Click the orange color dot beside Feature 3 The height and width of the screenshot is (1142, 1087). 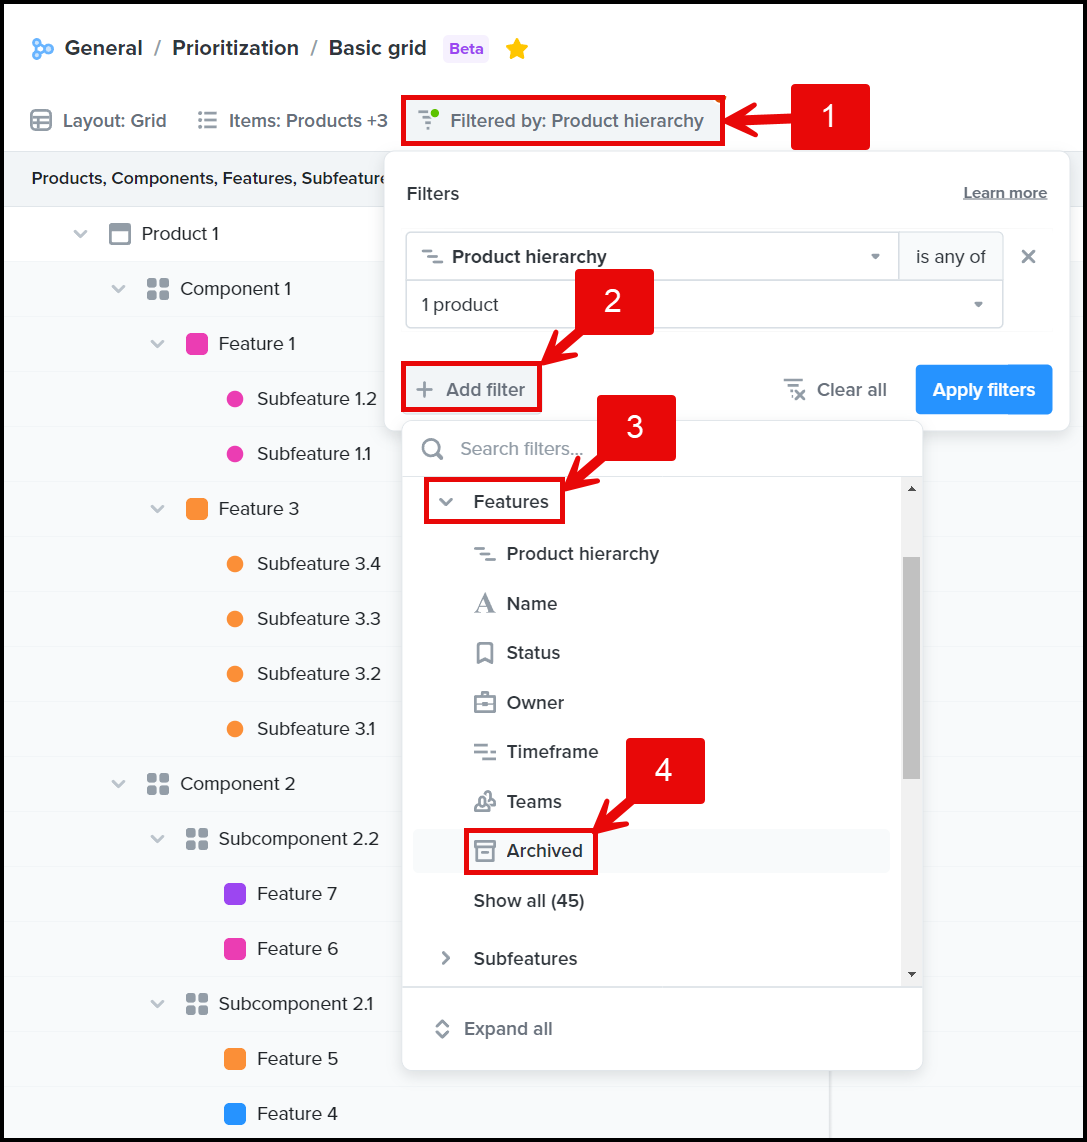point(197,508)
